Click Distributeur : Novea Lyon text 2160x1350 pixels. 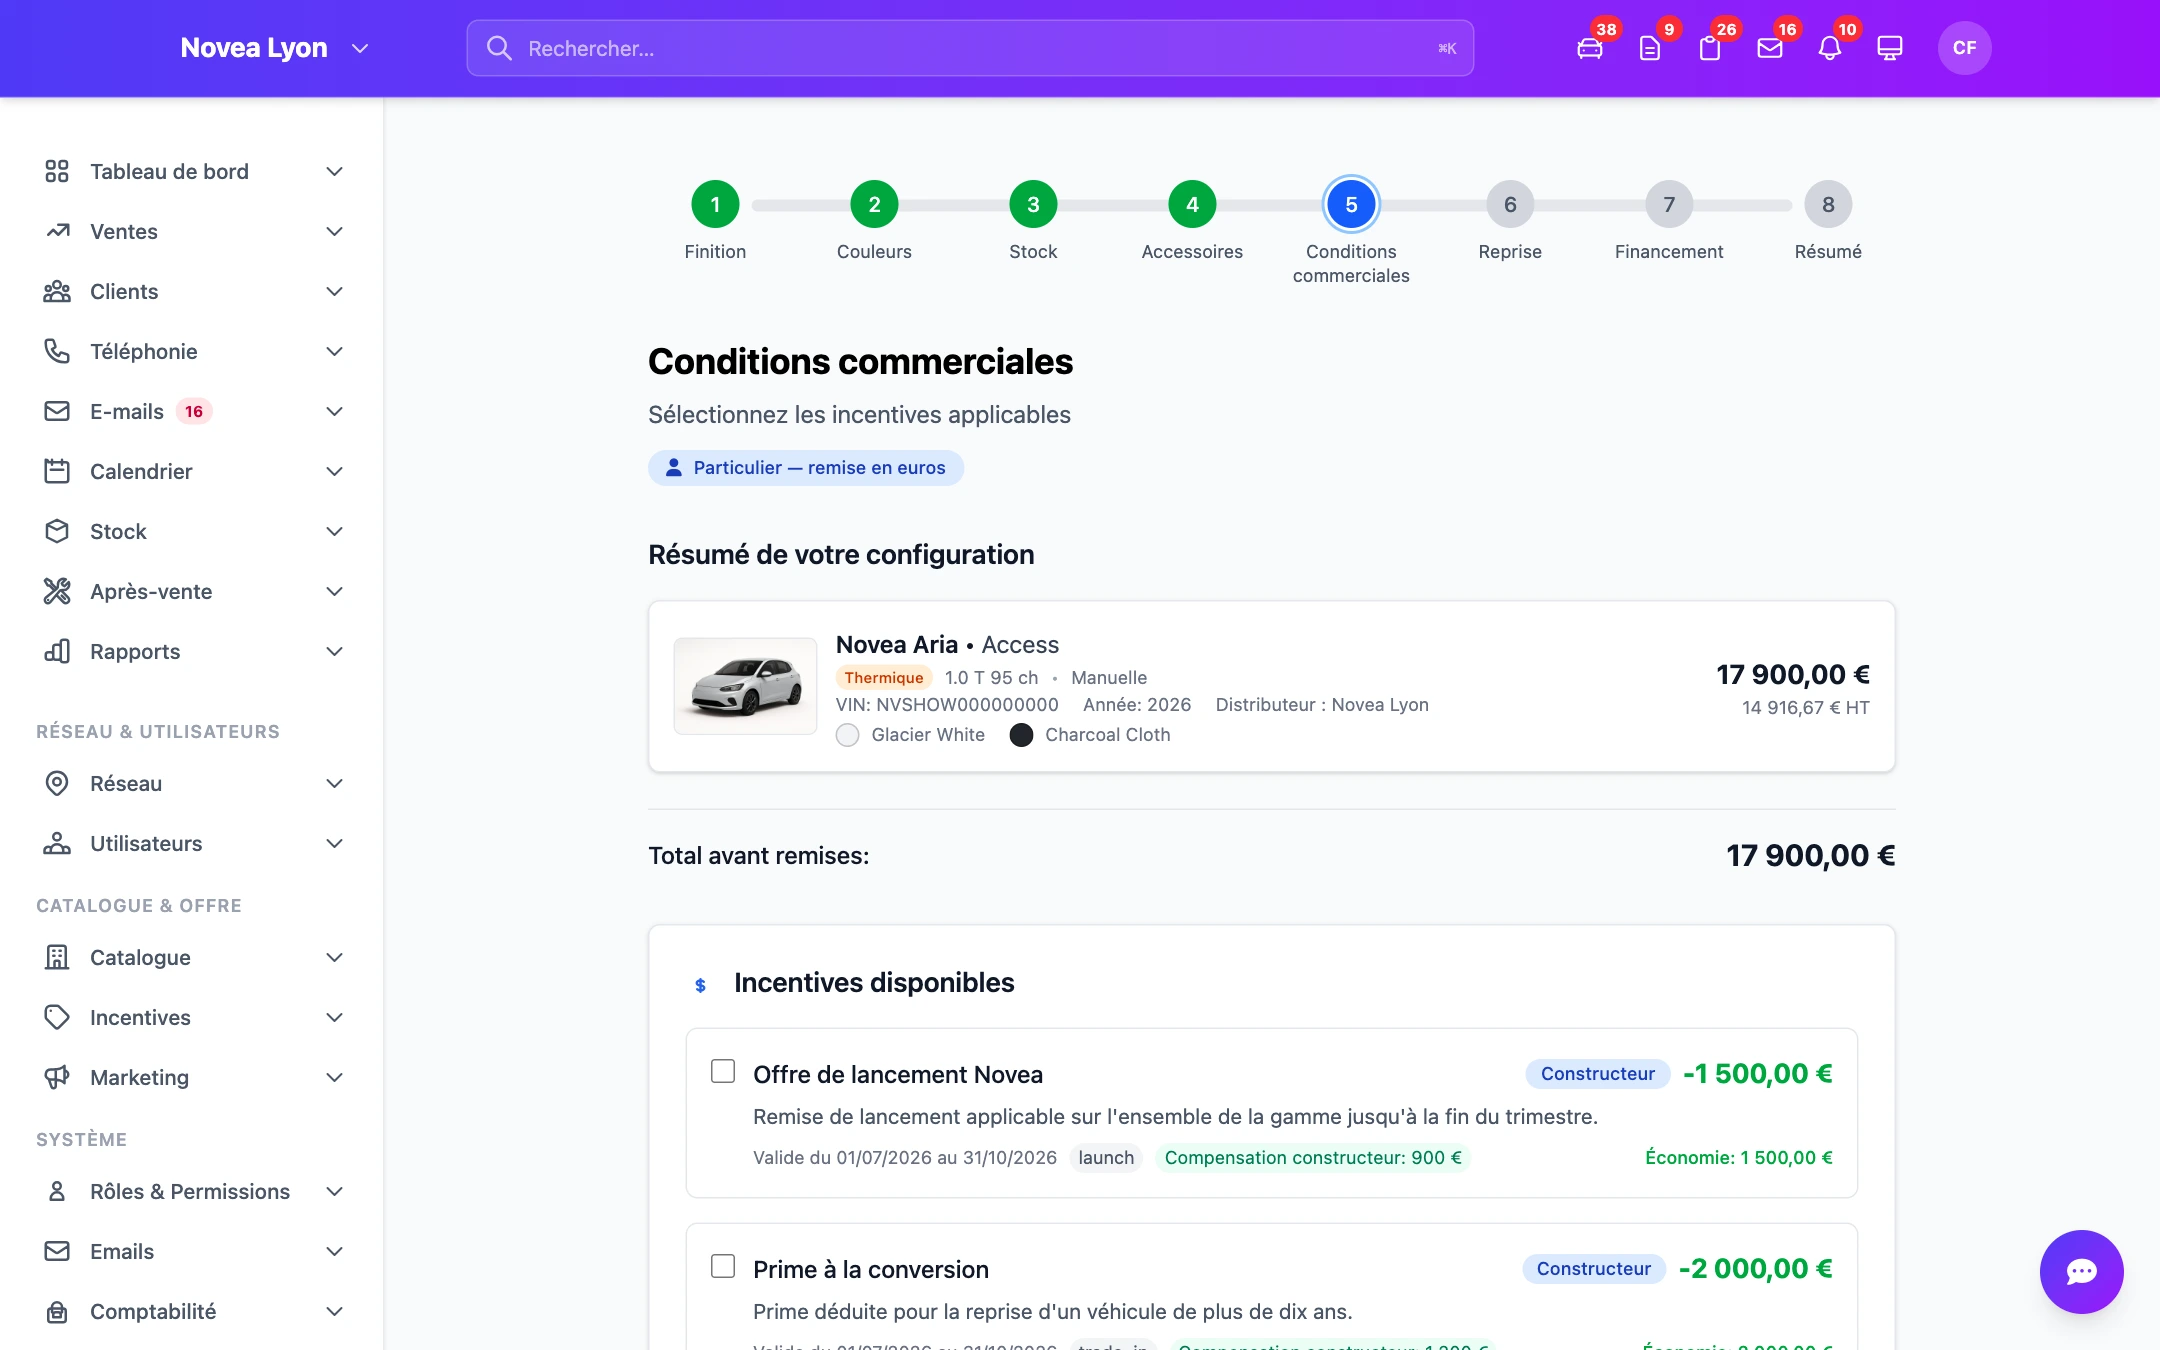click(1322, 704)
